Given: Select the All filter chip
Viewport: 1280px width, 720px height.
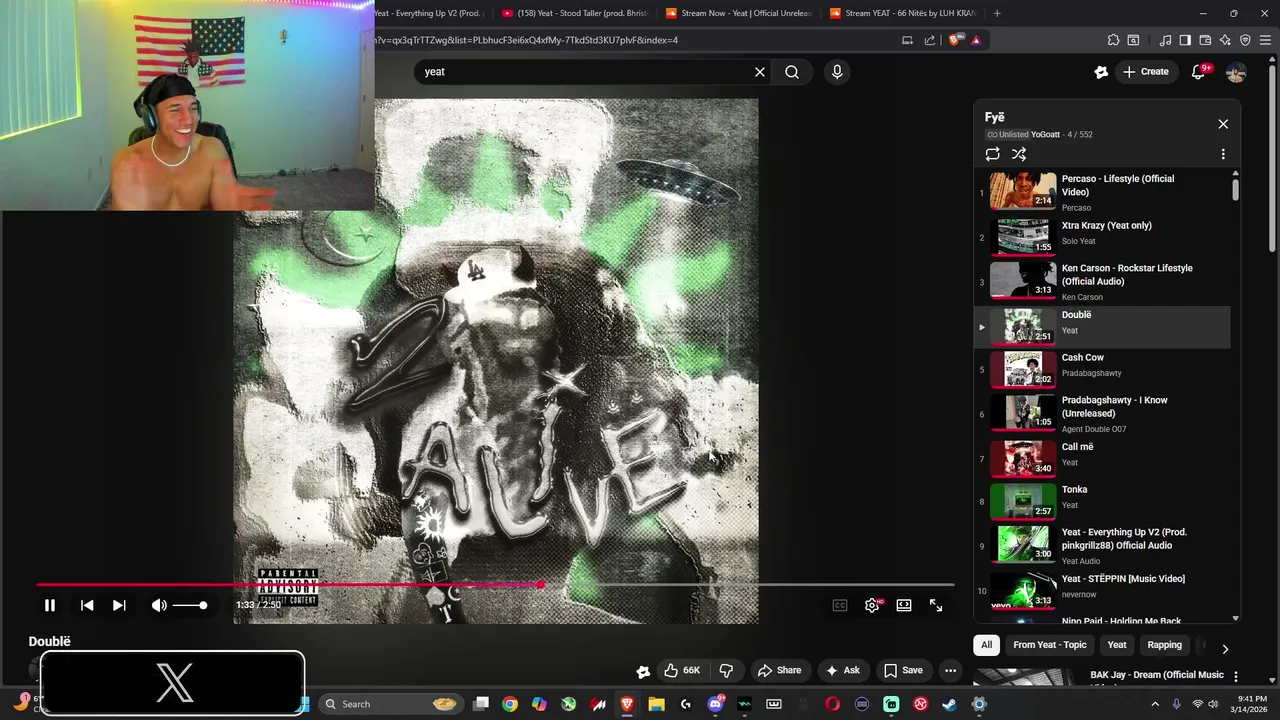Looking at the screenshot, I should click(x=987, y=645).
